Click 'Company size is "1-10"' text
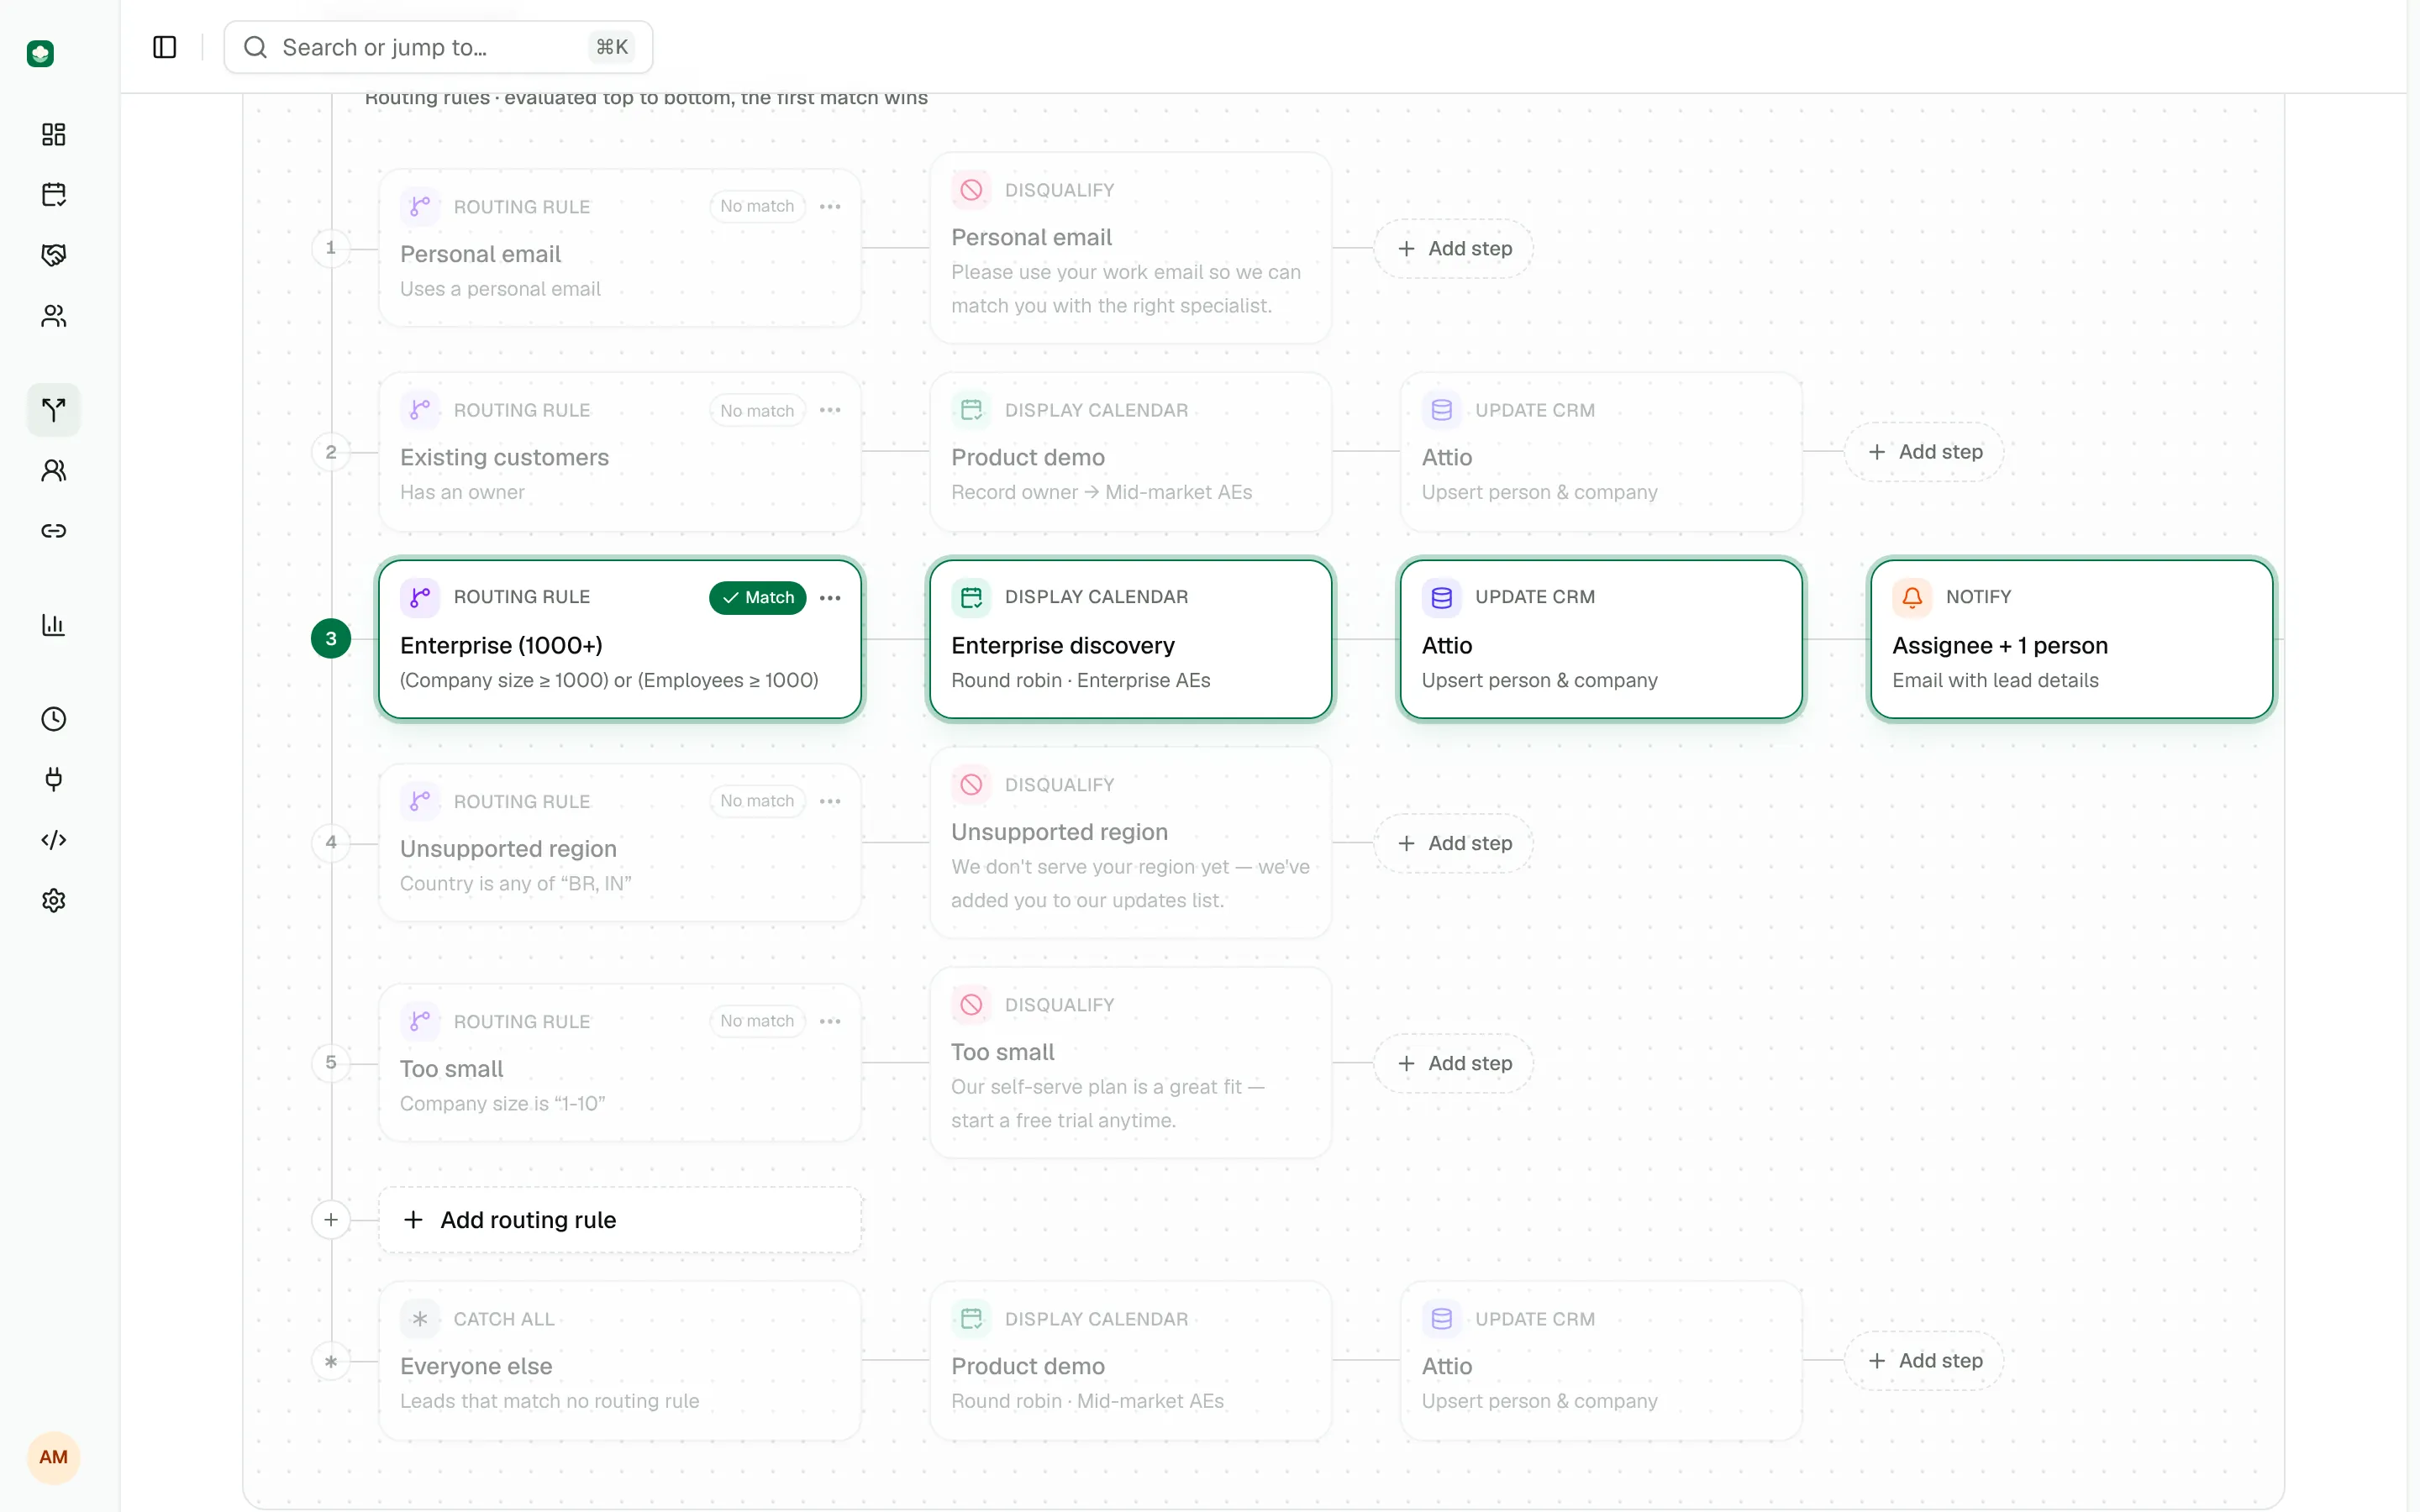2420x1512 pixels. pos(503,1104)
